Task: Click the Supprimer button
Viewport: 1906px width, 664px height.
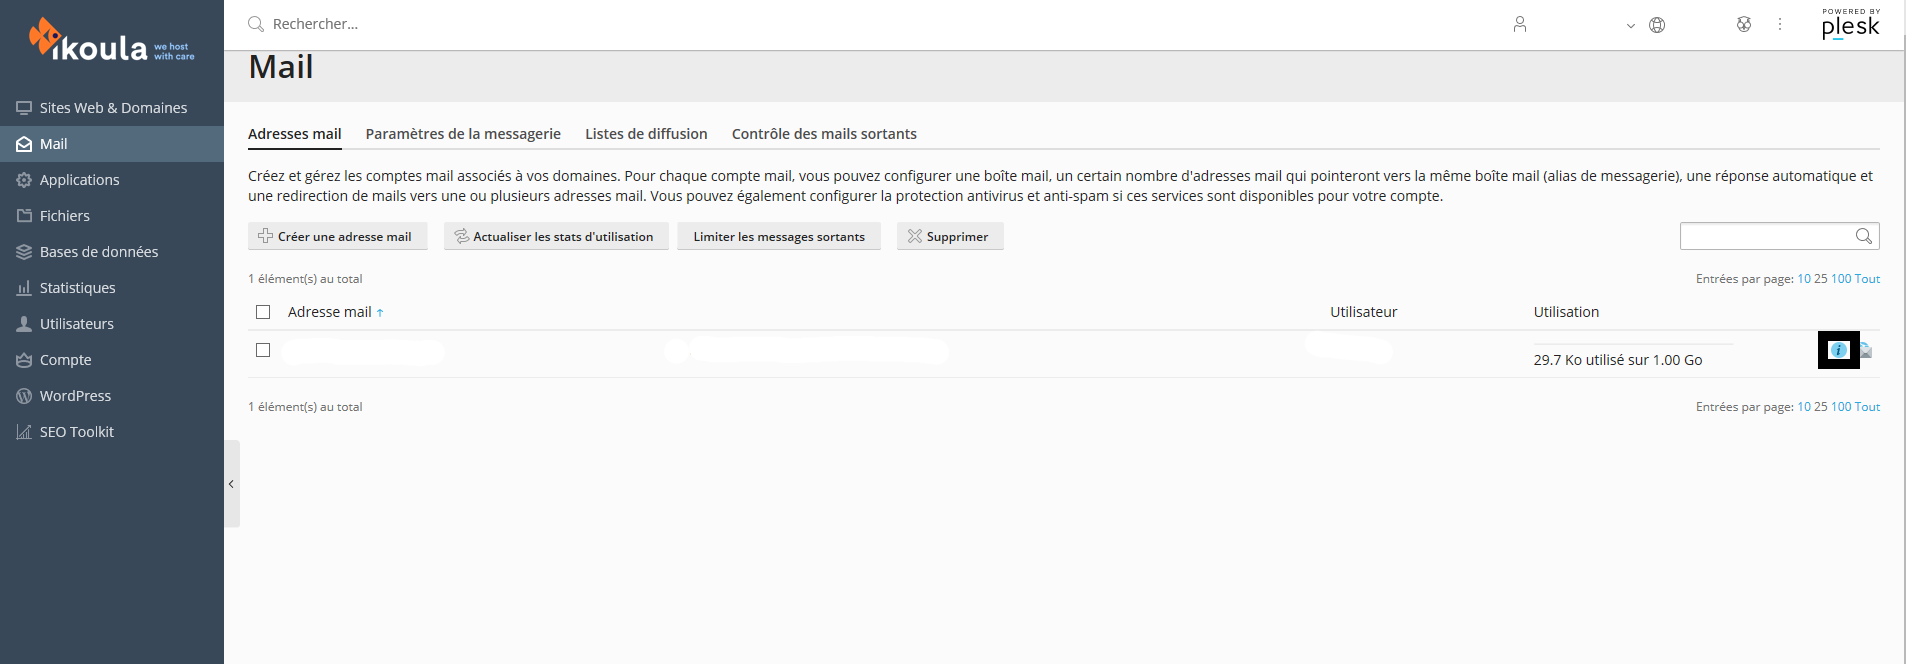Action: [950, 236]
